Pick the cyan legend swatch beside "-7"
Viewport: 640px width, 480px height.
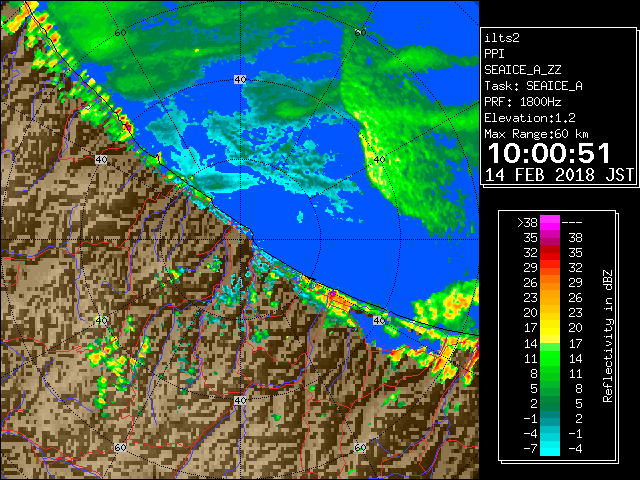tap(550, 449)
